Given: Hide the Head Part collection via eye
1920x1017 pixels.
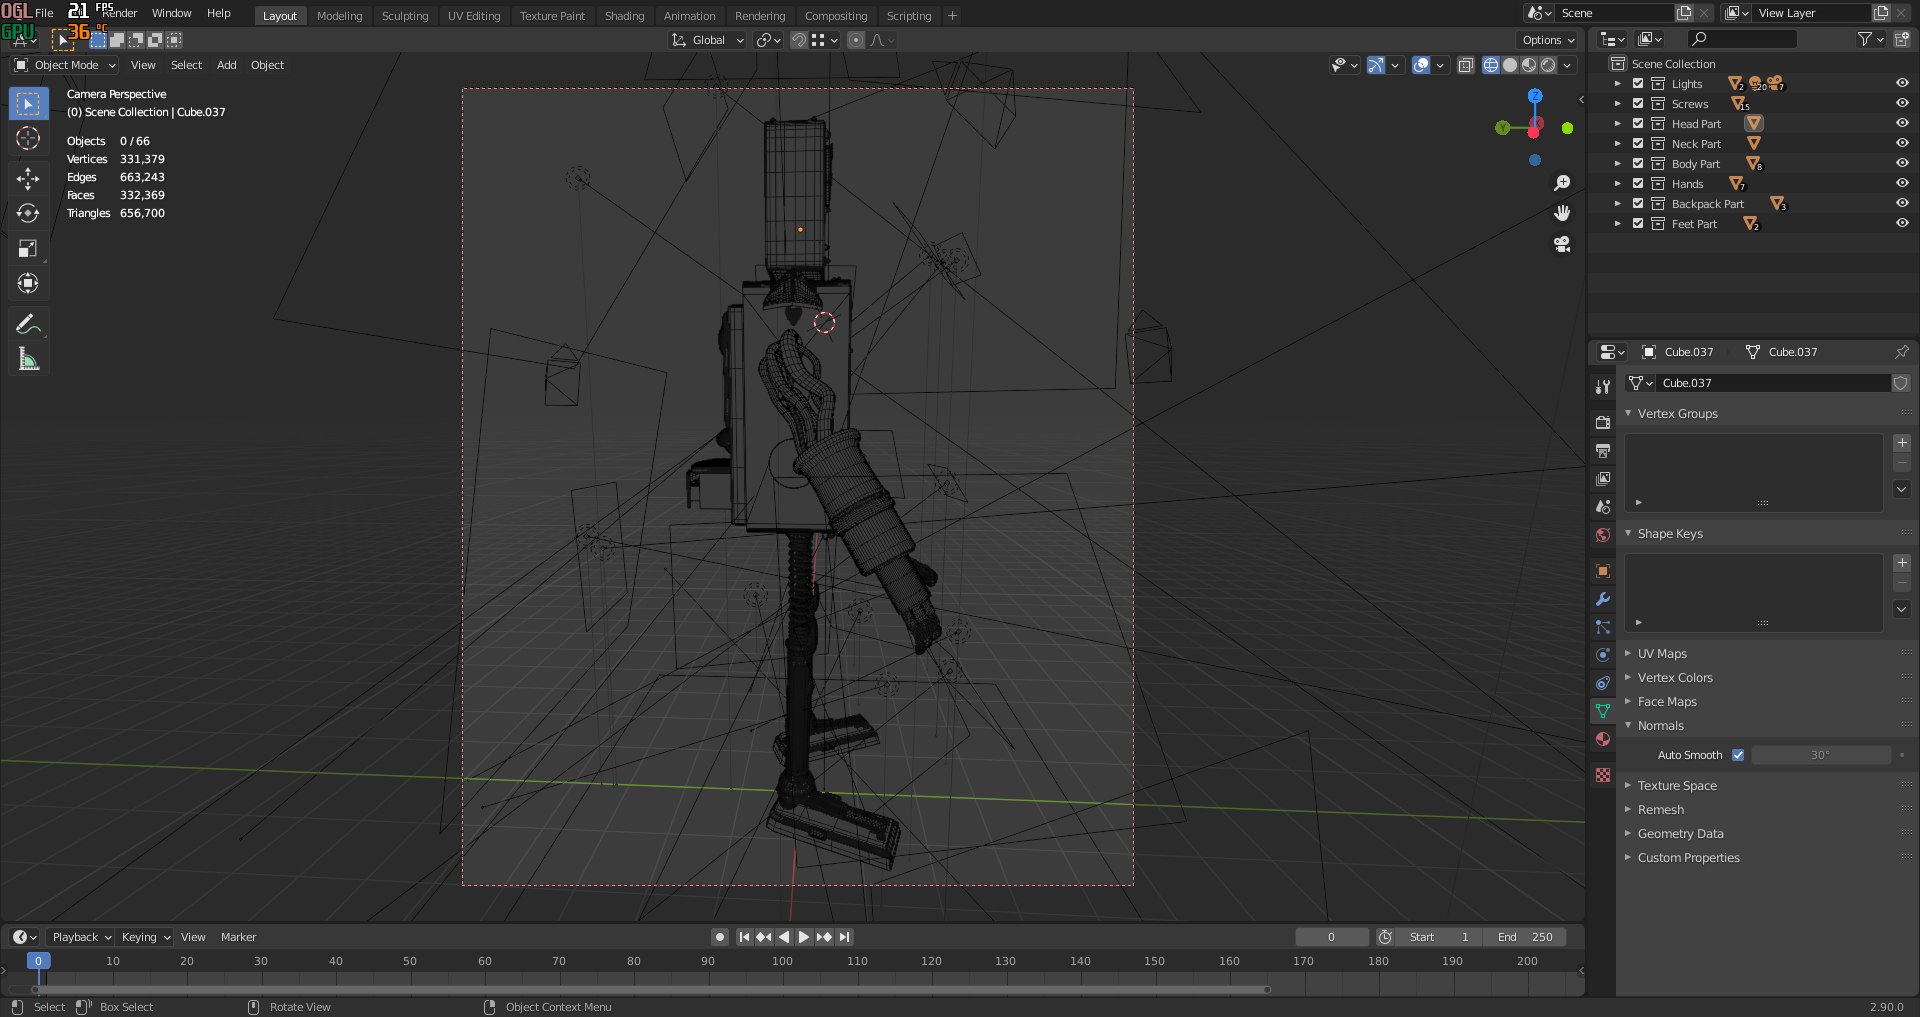Looking at the screenshot, I should 1902,124.
